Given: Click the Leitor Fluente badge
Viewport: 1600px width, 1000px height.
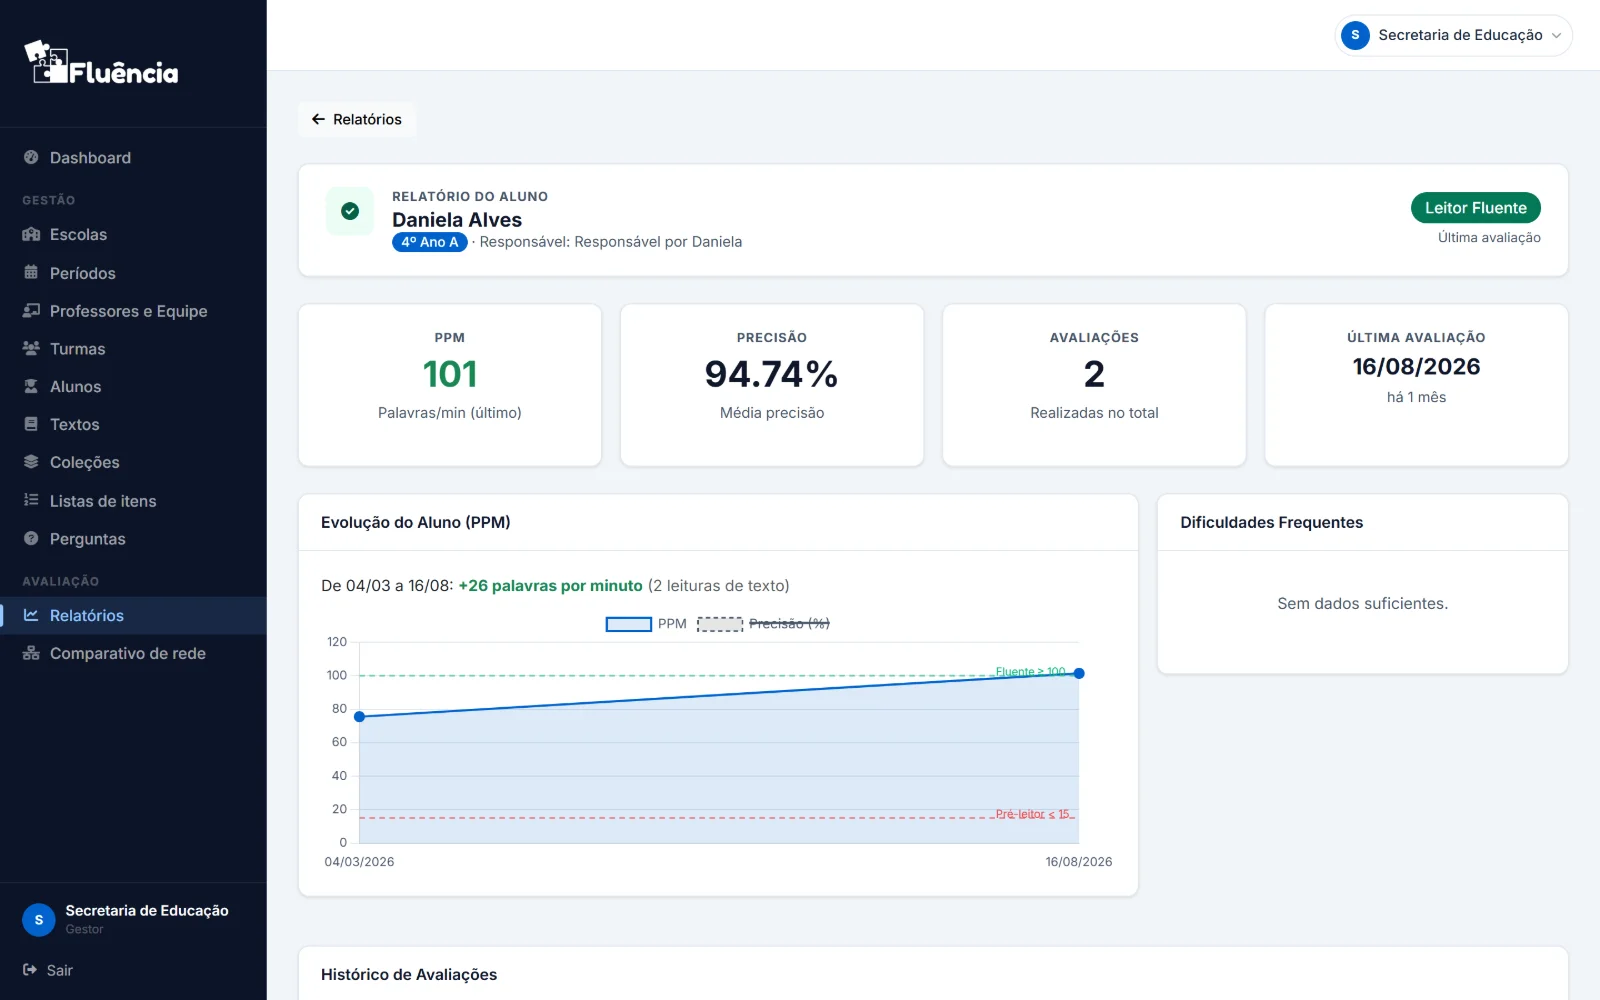Looking at the screenshot, I should tap(1475, 208).
